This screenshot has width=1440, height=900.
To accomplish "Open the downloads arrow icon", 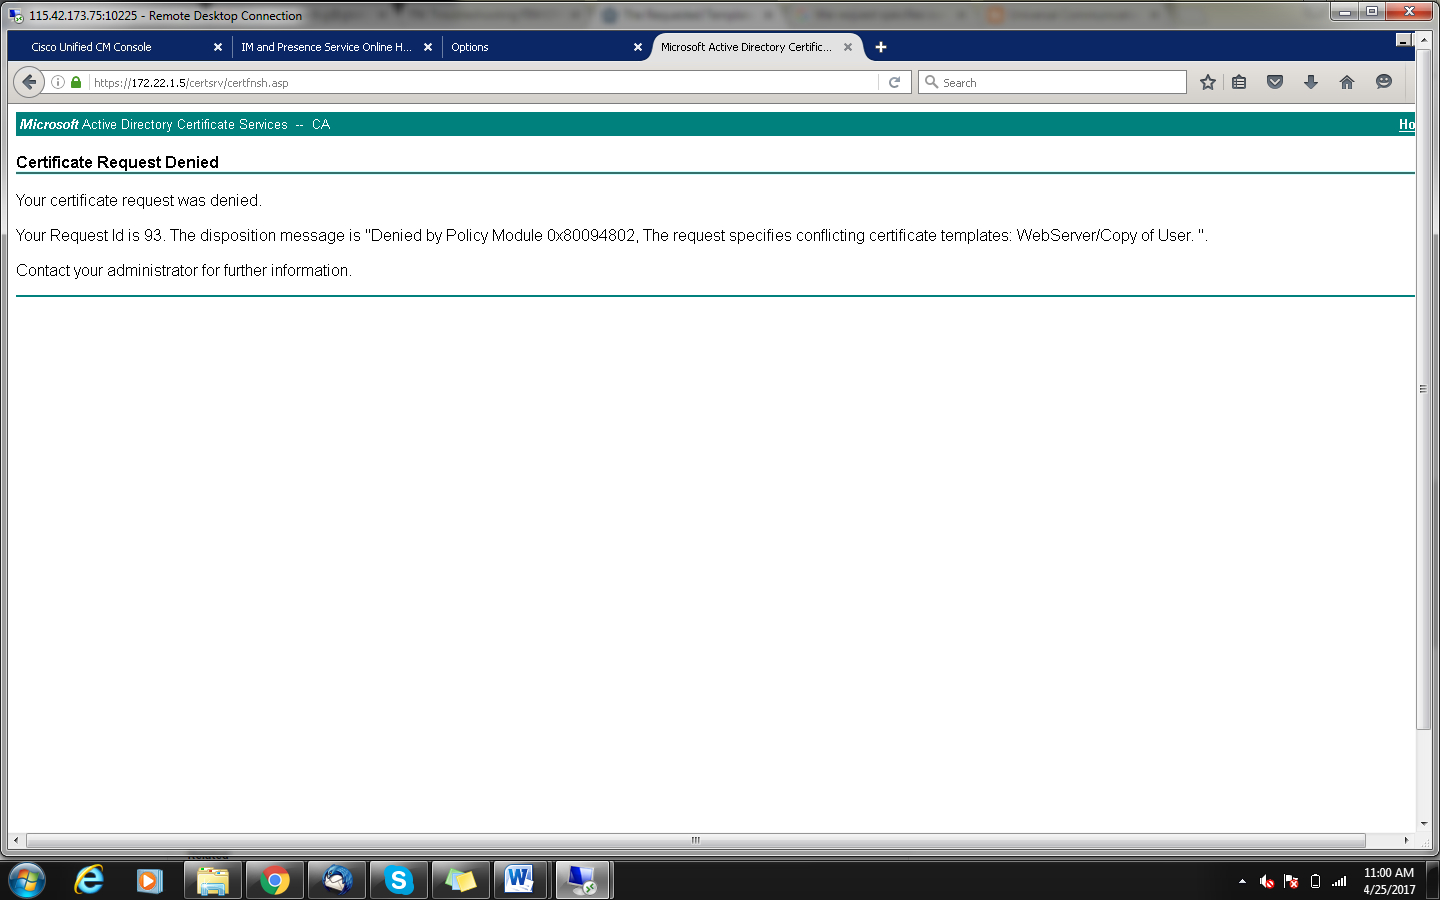I will tap(1311, 82).
